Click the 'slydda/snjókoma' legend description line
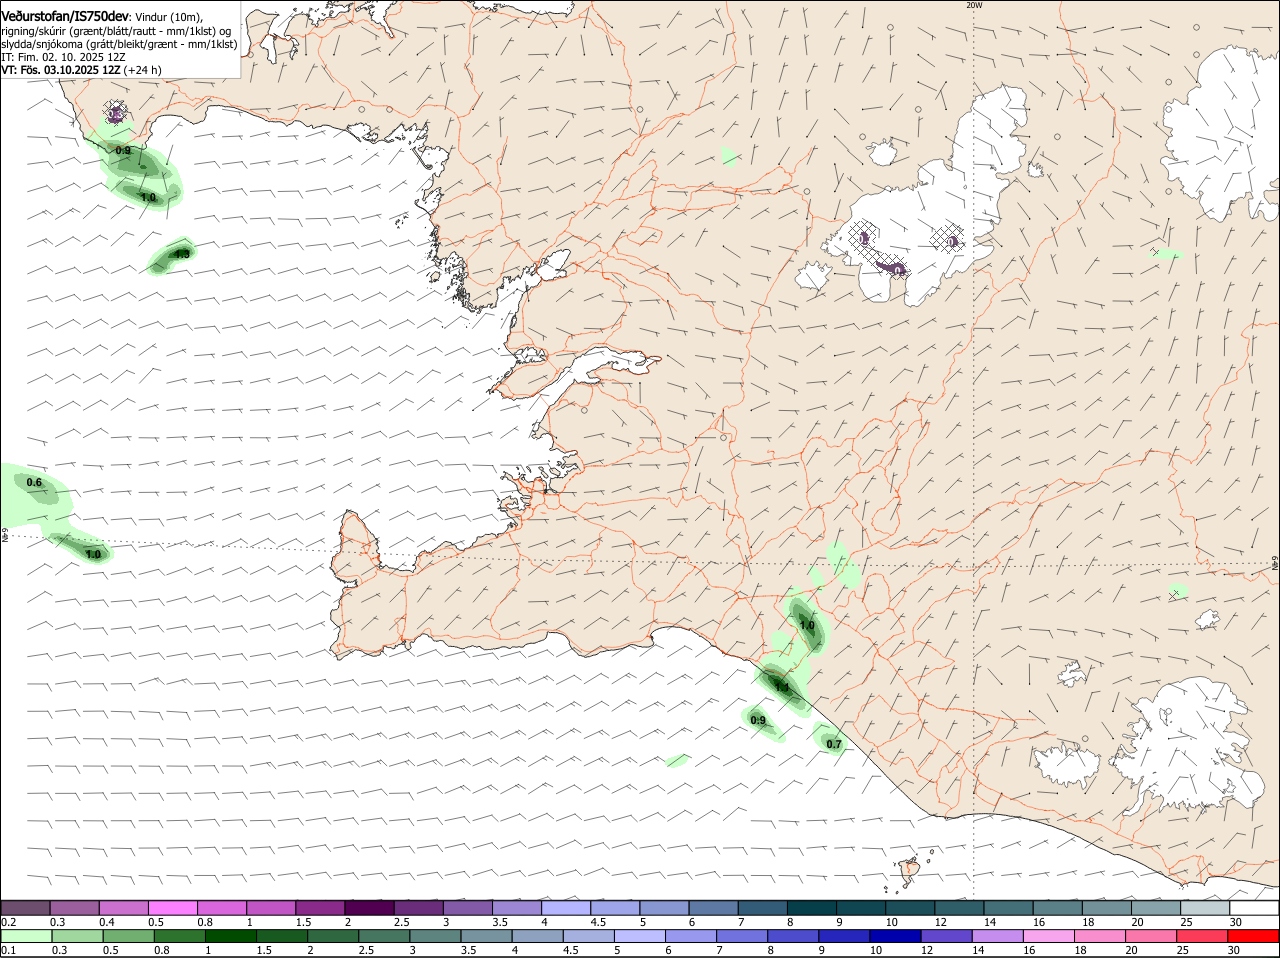Image resolution: width=1280 pixels, height=958 pixels. pos(119,44)
